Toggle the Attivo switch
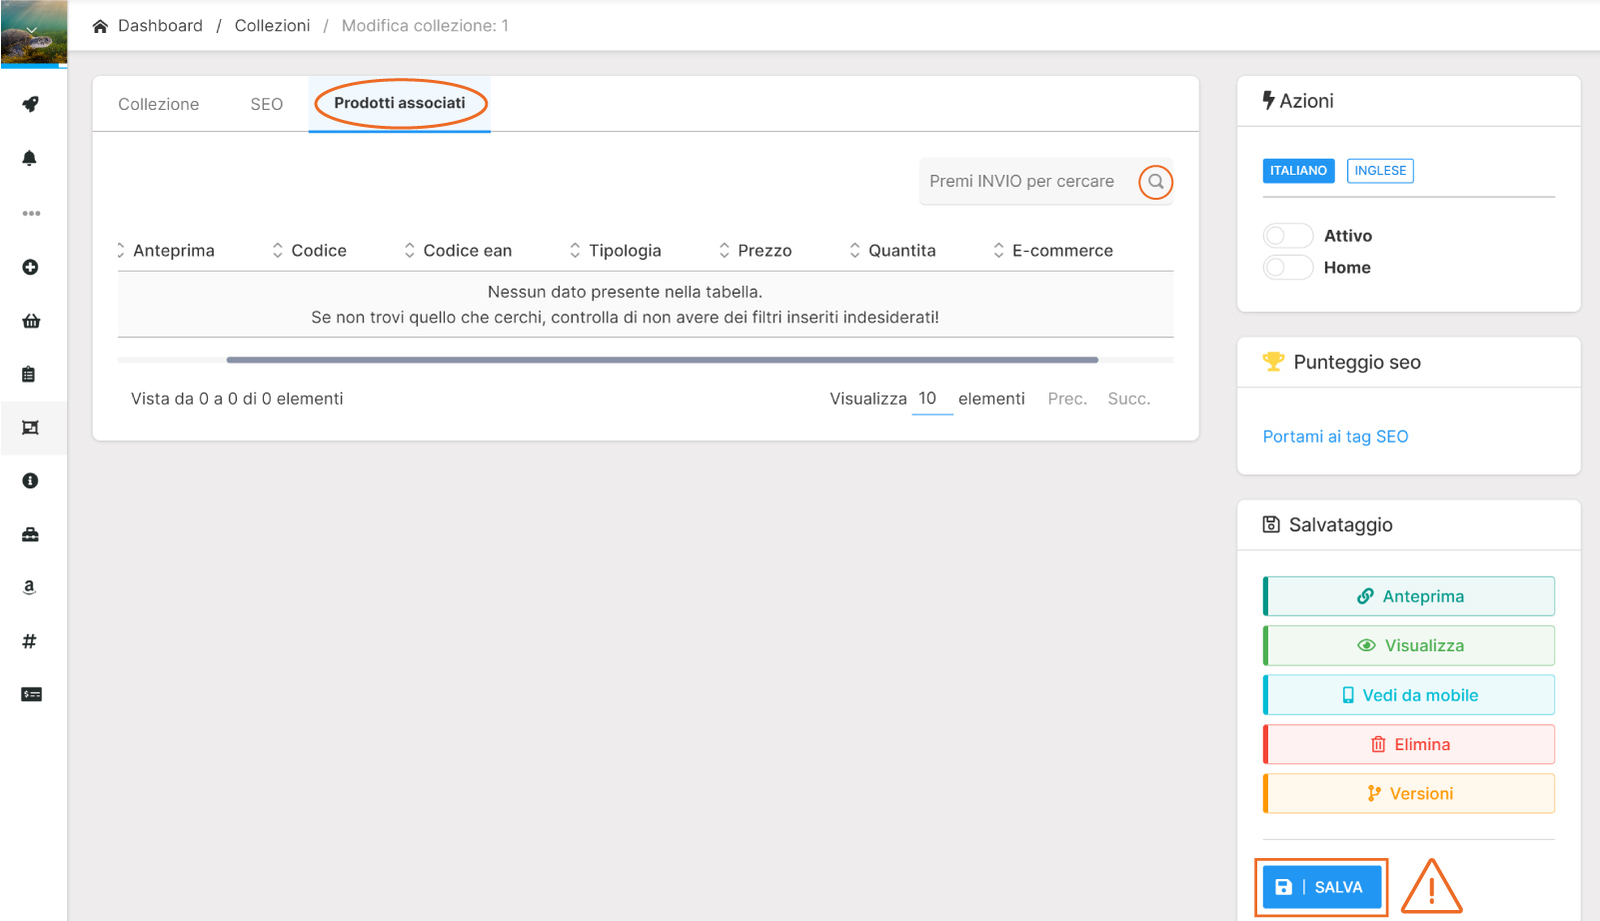1600x921 pixels. tap(1287, 236)
